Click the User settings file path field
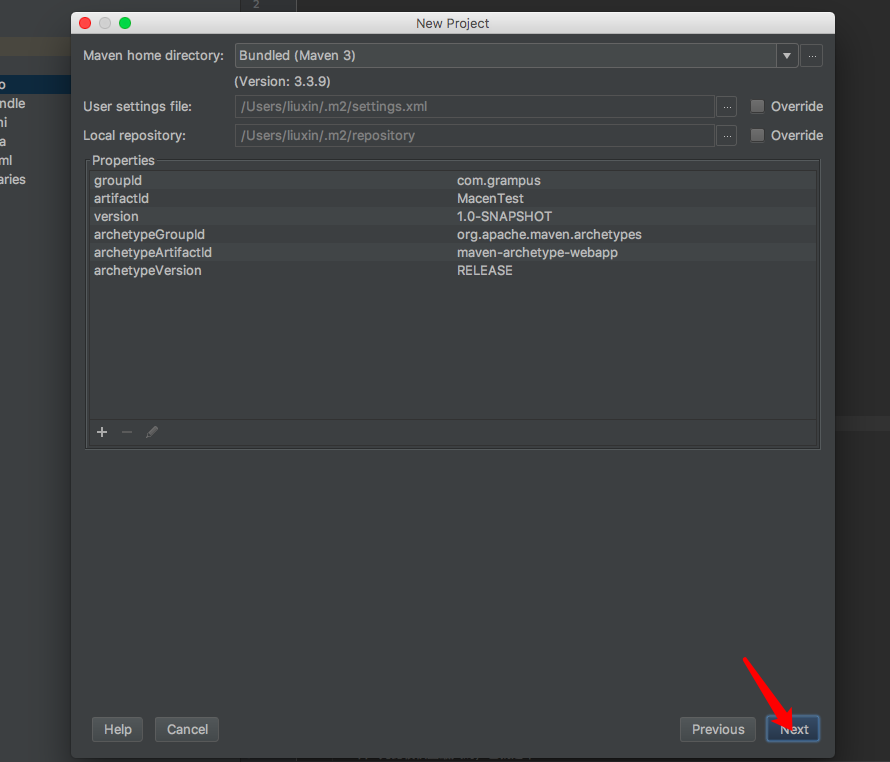This screenshot has height=762, width=890. (475, 107)
